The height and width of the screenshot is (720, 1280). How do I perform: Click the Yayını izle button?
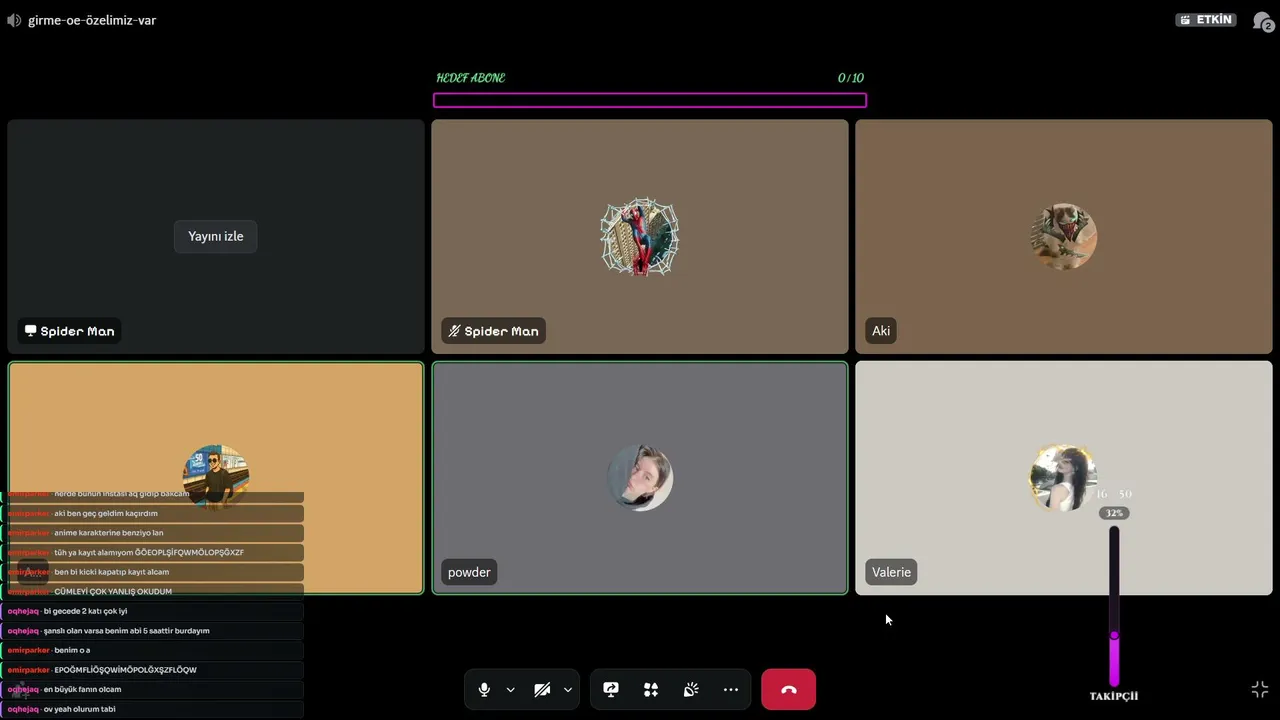pos(216,237)
